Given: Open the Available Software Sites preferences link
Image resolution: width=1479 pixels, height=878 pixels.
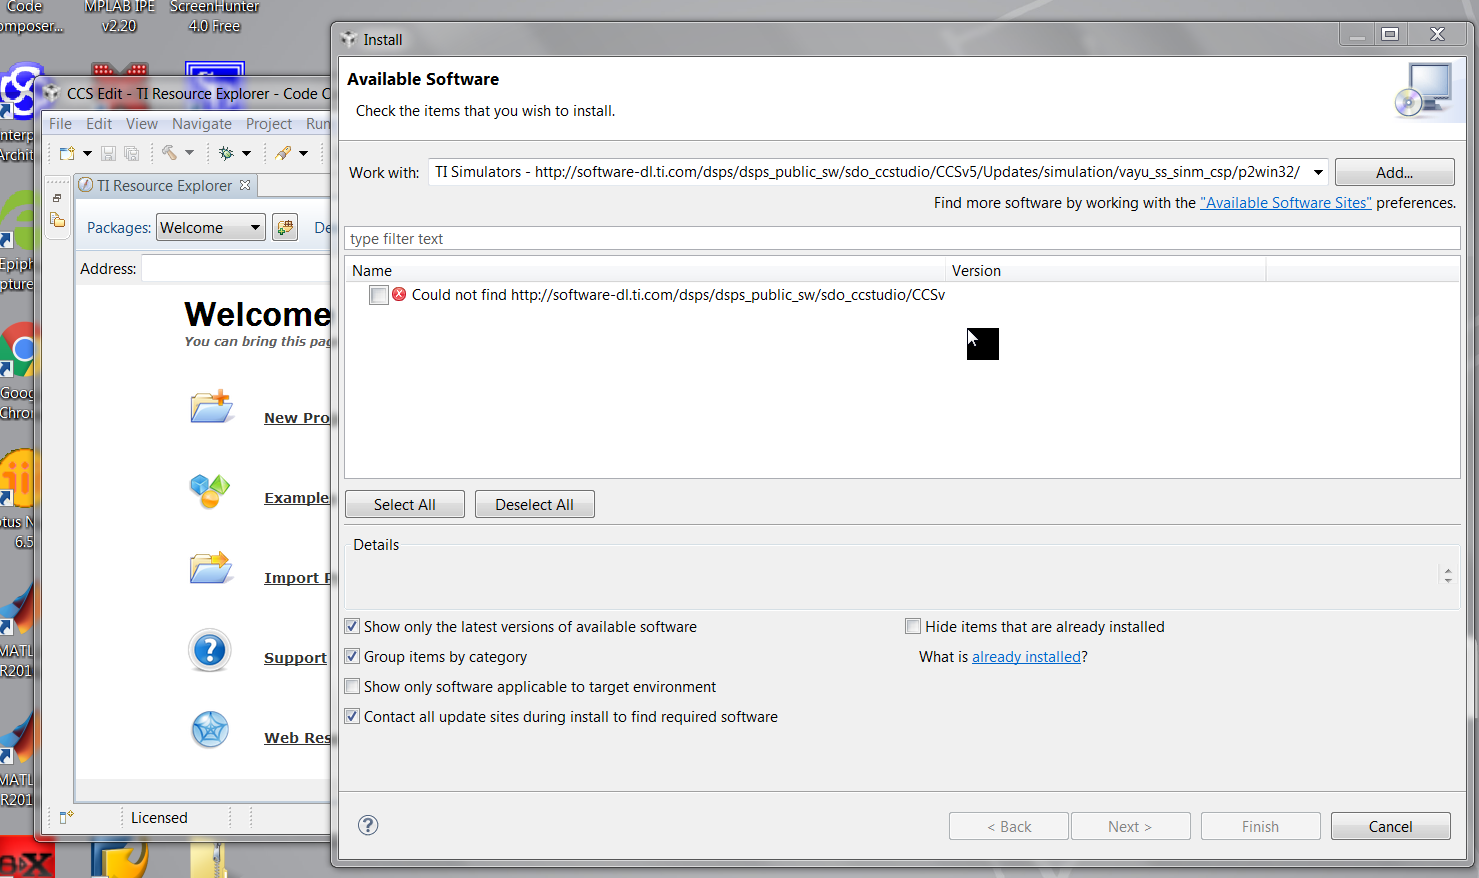Looking at the screenshot, I should (1286, 202).
